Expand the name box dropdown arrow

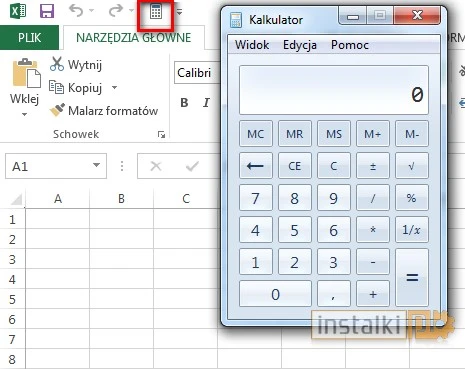(x=96, y=165)
